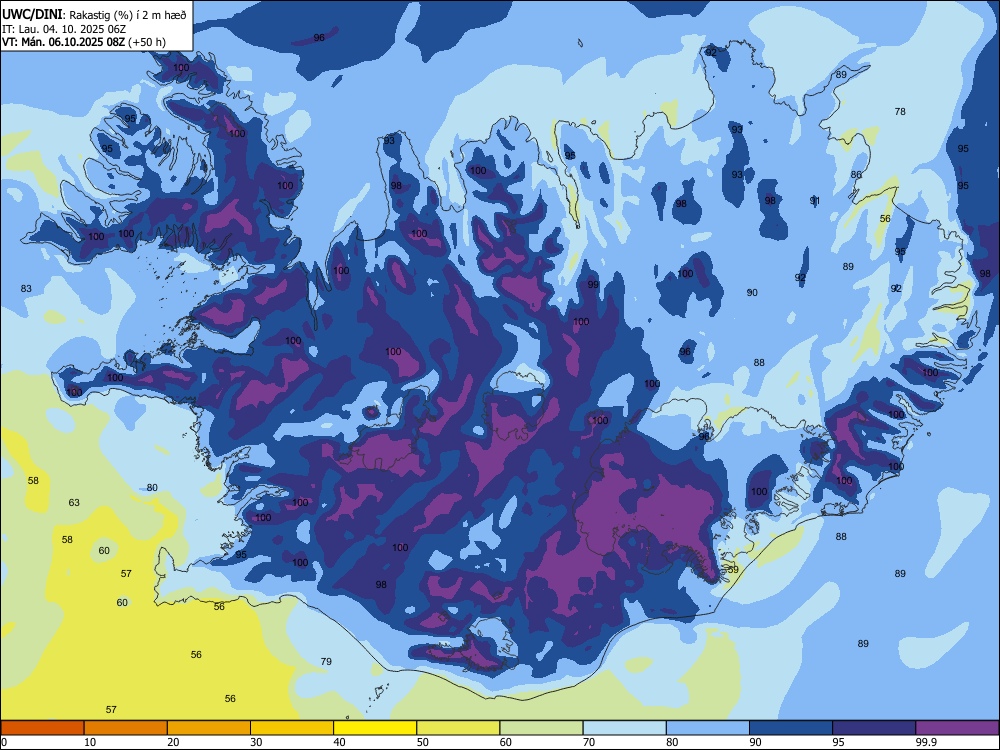This screenshot has width=1000, height=750.
Task: Pick the light green 60–70 legend swatch
Action: pyautogui.click(x=541, y=728)
